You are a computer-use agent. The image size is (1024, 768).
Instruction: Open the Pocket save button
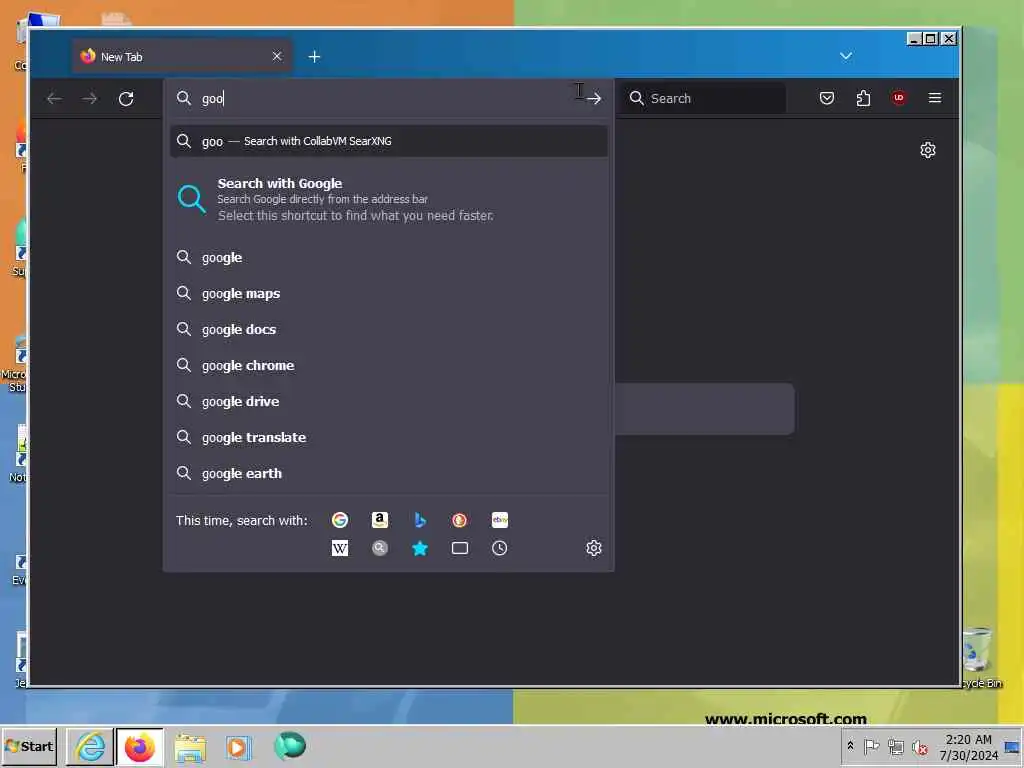coord(827,98)
